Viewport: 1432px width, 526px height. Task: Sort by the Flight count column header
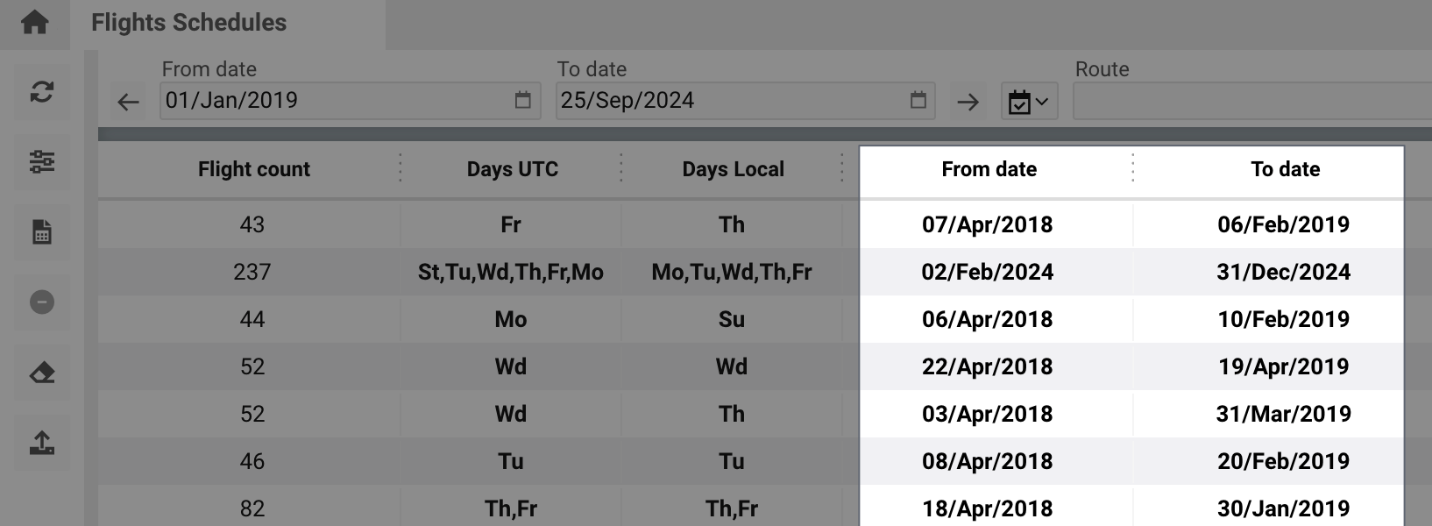click(253, 170)
